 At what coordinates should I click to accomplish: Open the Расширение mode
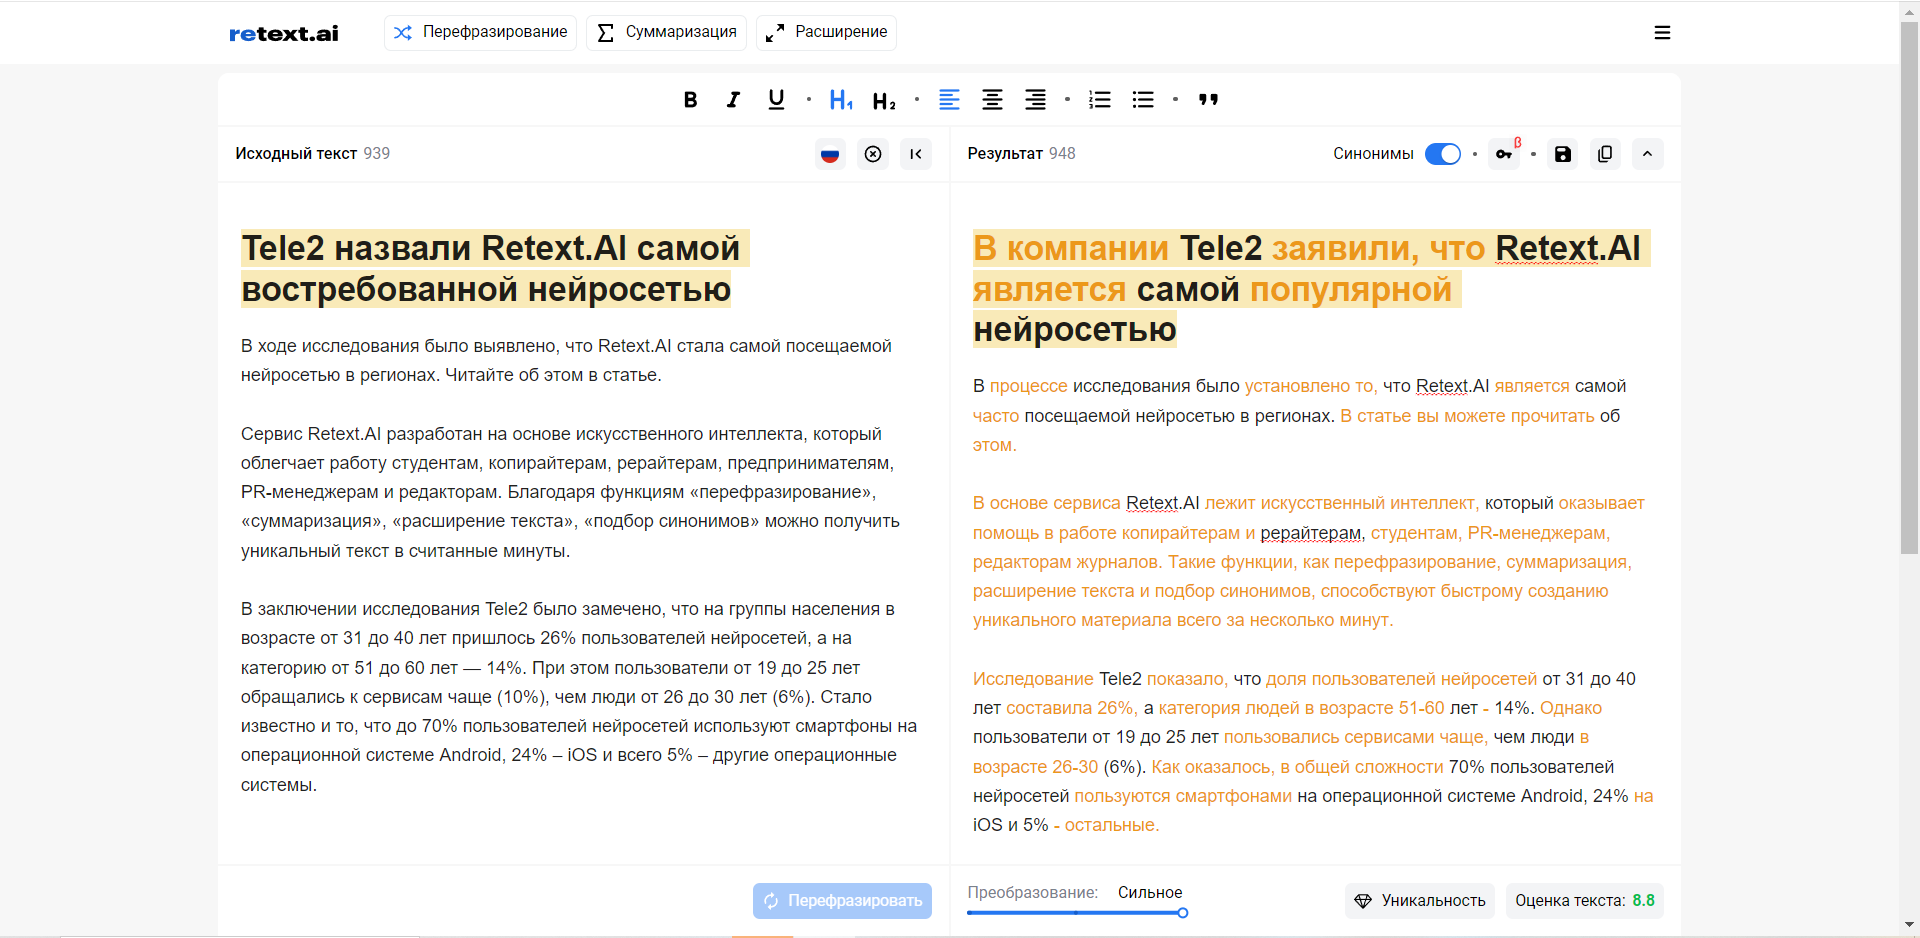[x=825, y=32]
